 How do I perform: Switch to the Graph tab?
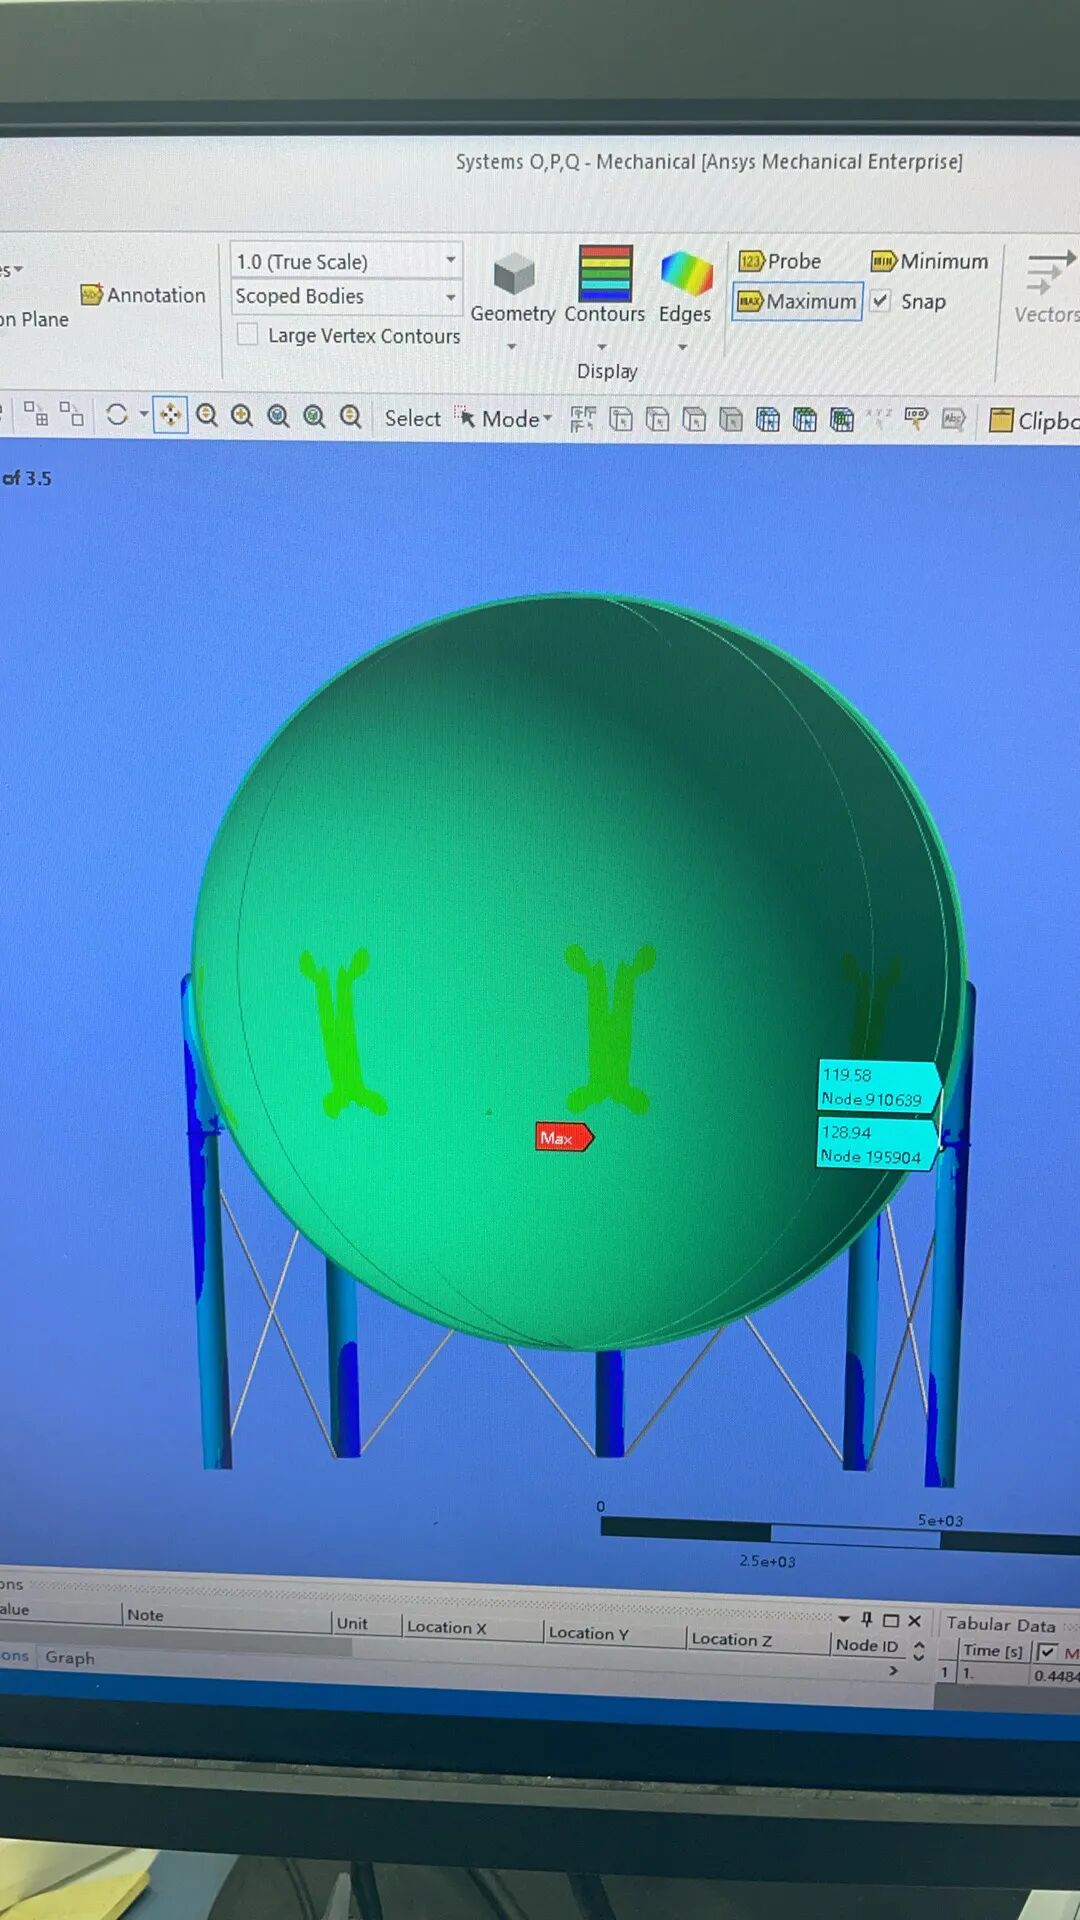[x=70, y=1658]
